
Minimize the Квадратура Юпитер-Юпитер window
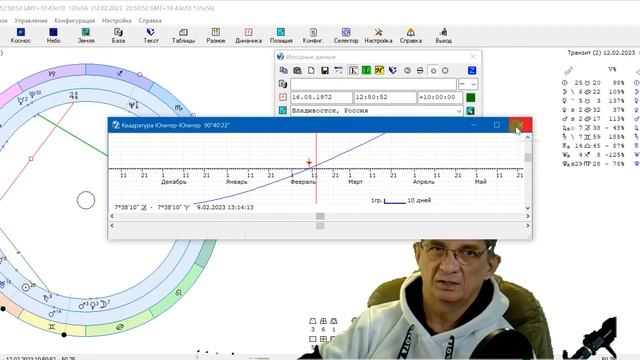(474, 125)
